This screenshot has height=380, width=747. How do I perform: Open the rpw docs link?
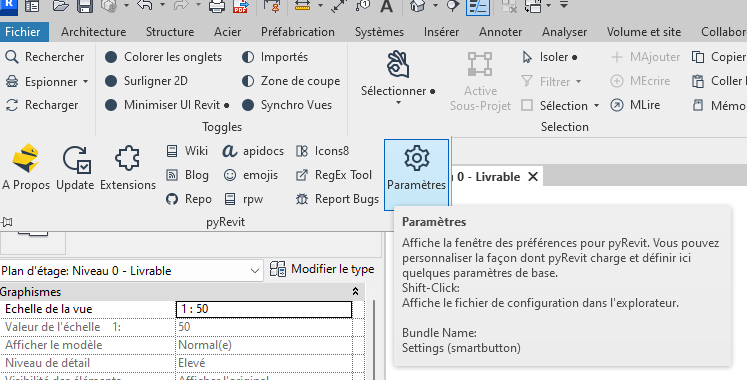coord(243,199)
